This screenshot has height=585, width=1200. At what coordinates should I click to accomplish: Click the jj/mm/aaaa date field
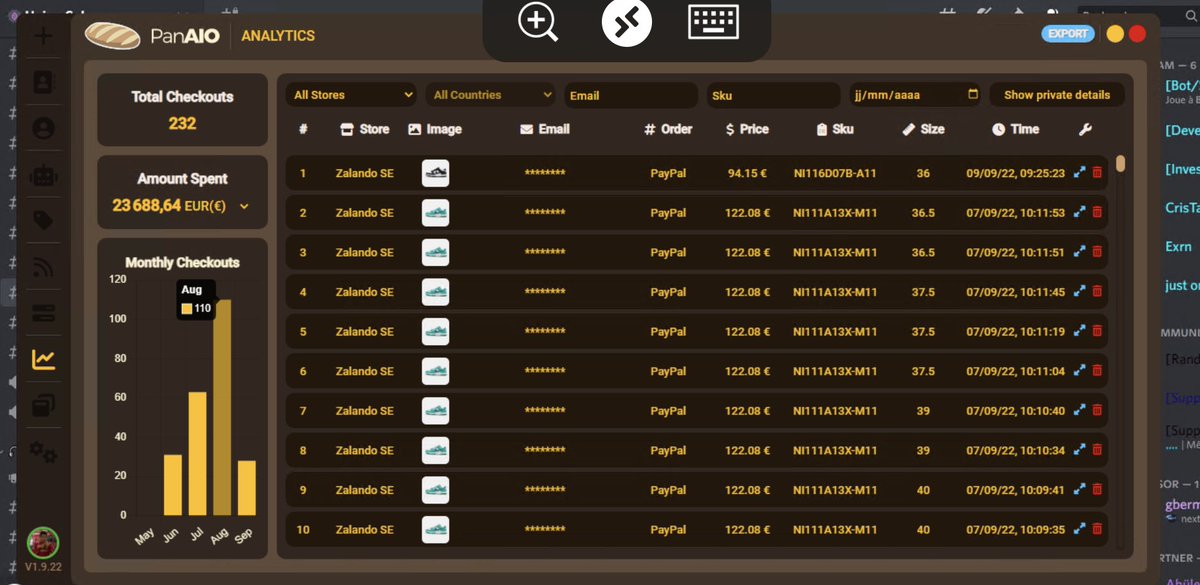(915, 95)
